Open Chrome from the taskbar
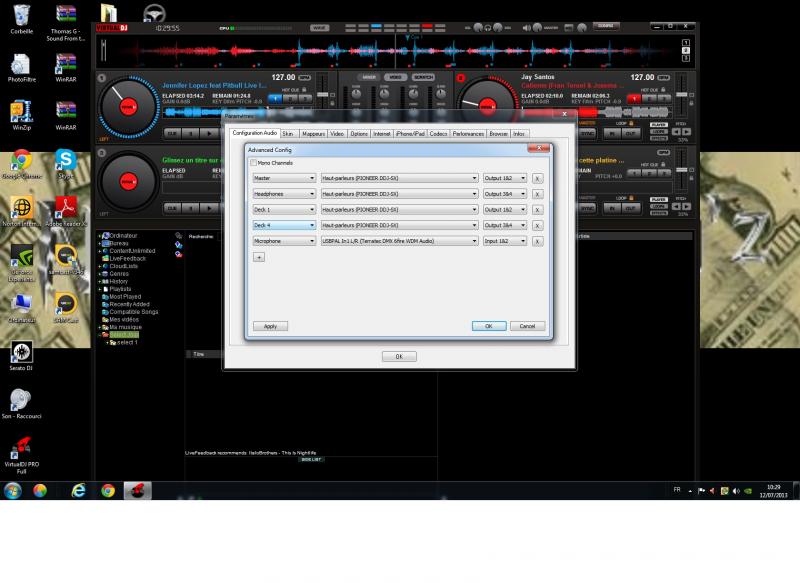Viewport: 800px width, 583px height. coord(108,491)
